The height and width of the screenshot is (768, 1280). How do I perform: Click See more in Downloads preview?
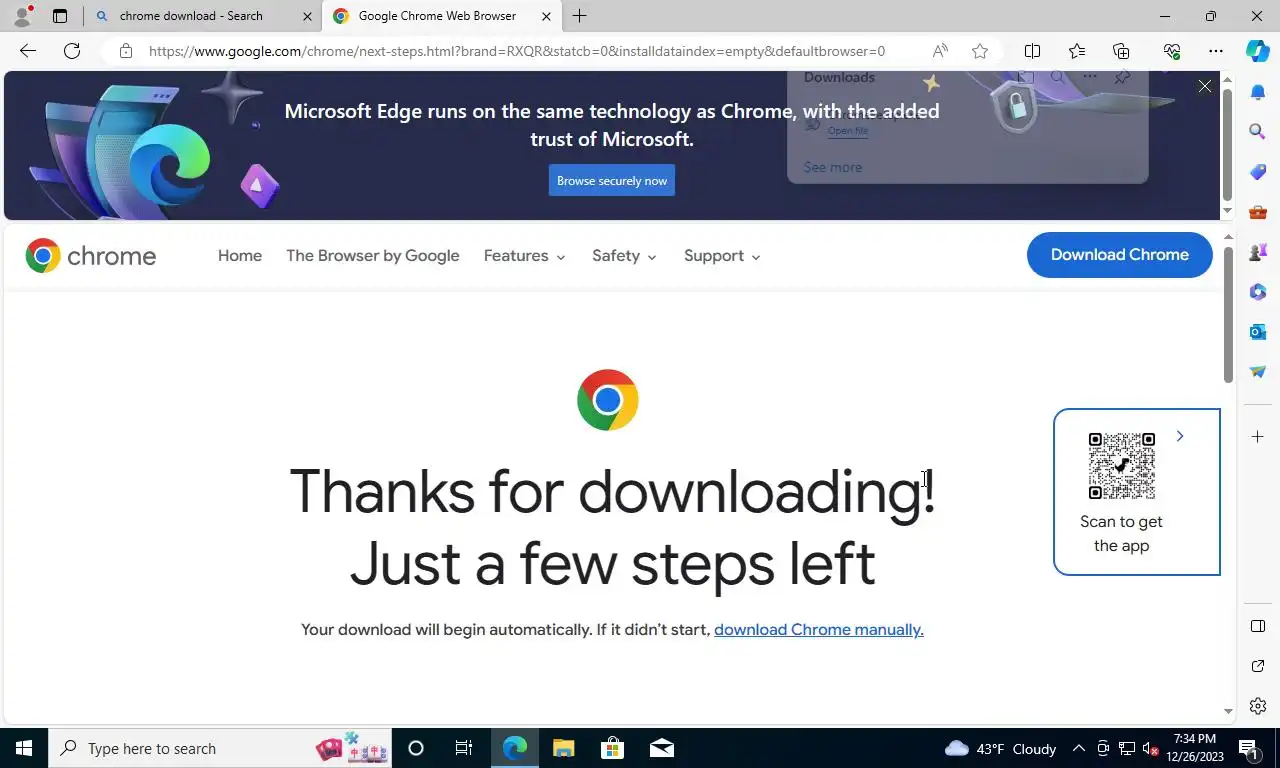(x=832, y=167)
